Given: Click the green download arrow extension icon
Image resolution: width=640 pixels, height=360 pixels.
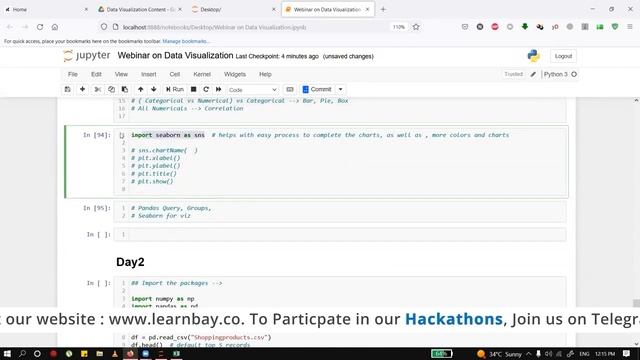Looking at the screenshot, I should coord(525,27).
